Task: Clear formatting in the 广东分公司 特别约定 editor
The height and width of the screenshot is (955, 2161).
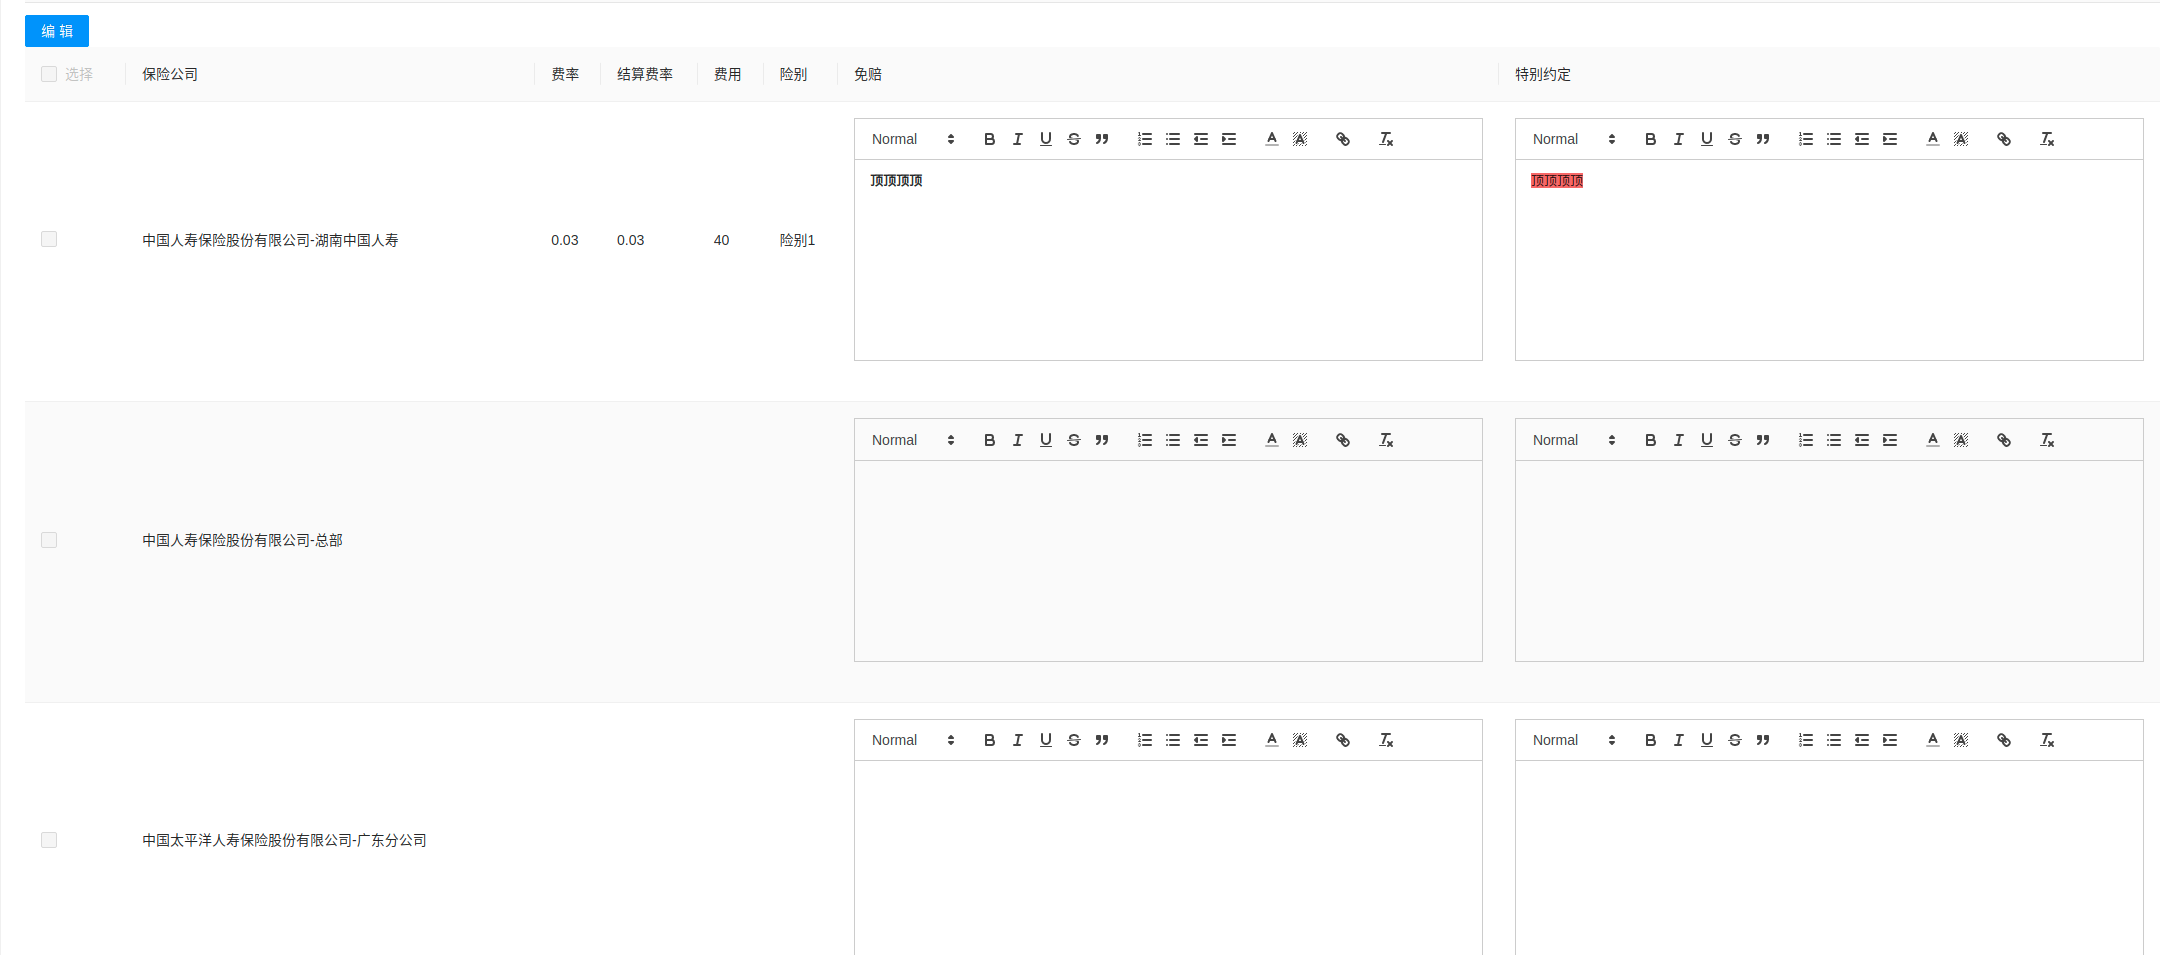Action: [2047, 740]
